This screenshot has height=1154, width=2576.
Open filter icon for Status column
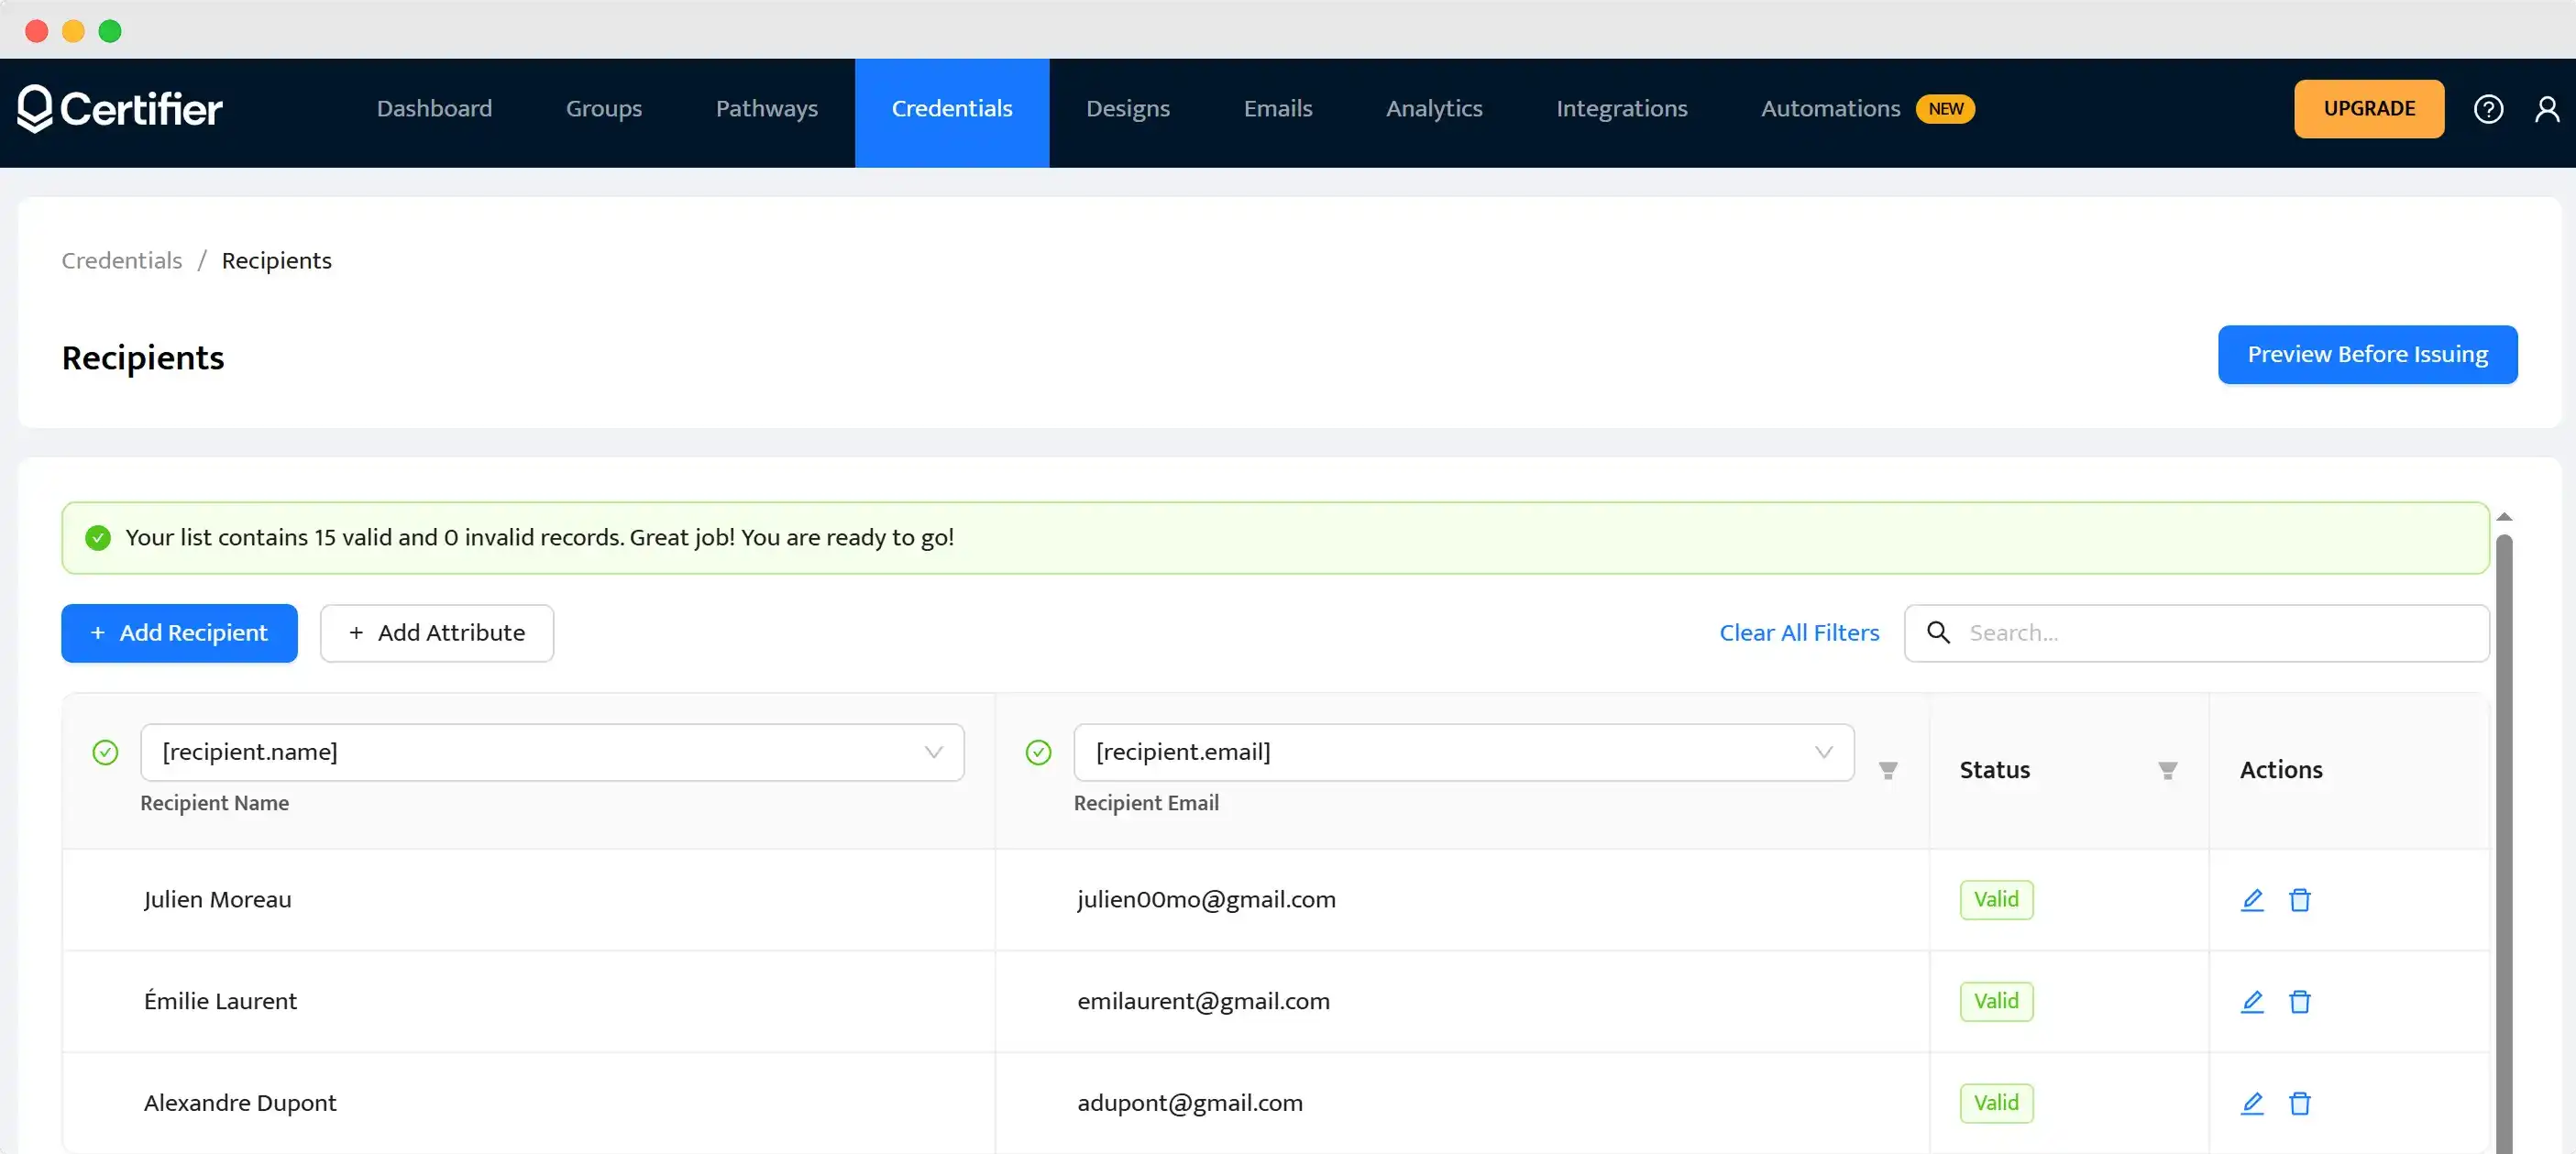[2167, 770]
